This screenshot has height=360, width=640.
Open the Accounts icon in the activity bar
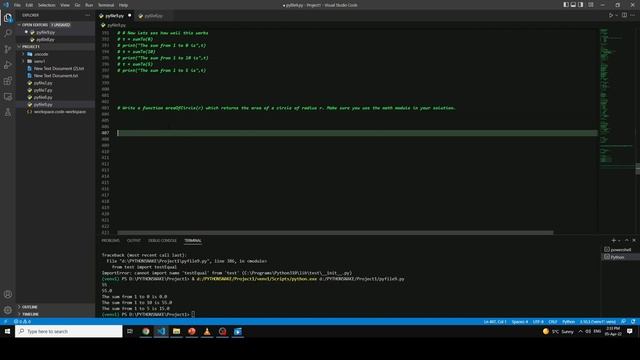point(8,294)
